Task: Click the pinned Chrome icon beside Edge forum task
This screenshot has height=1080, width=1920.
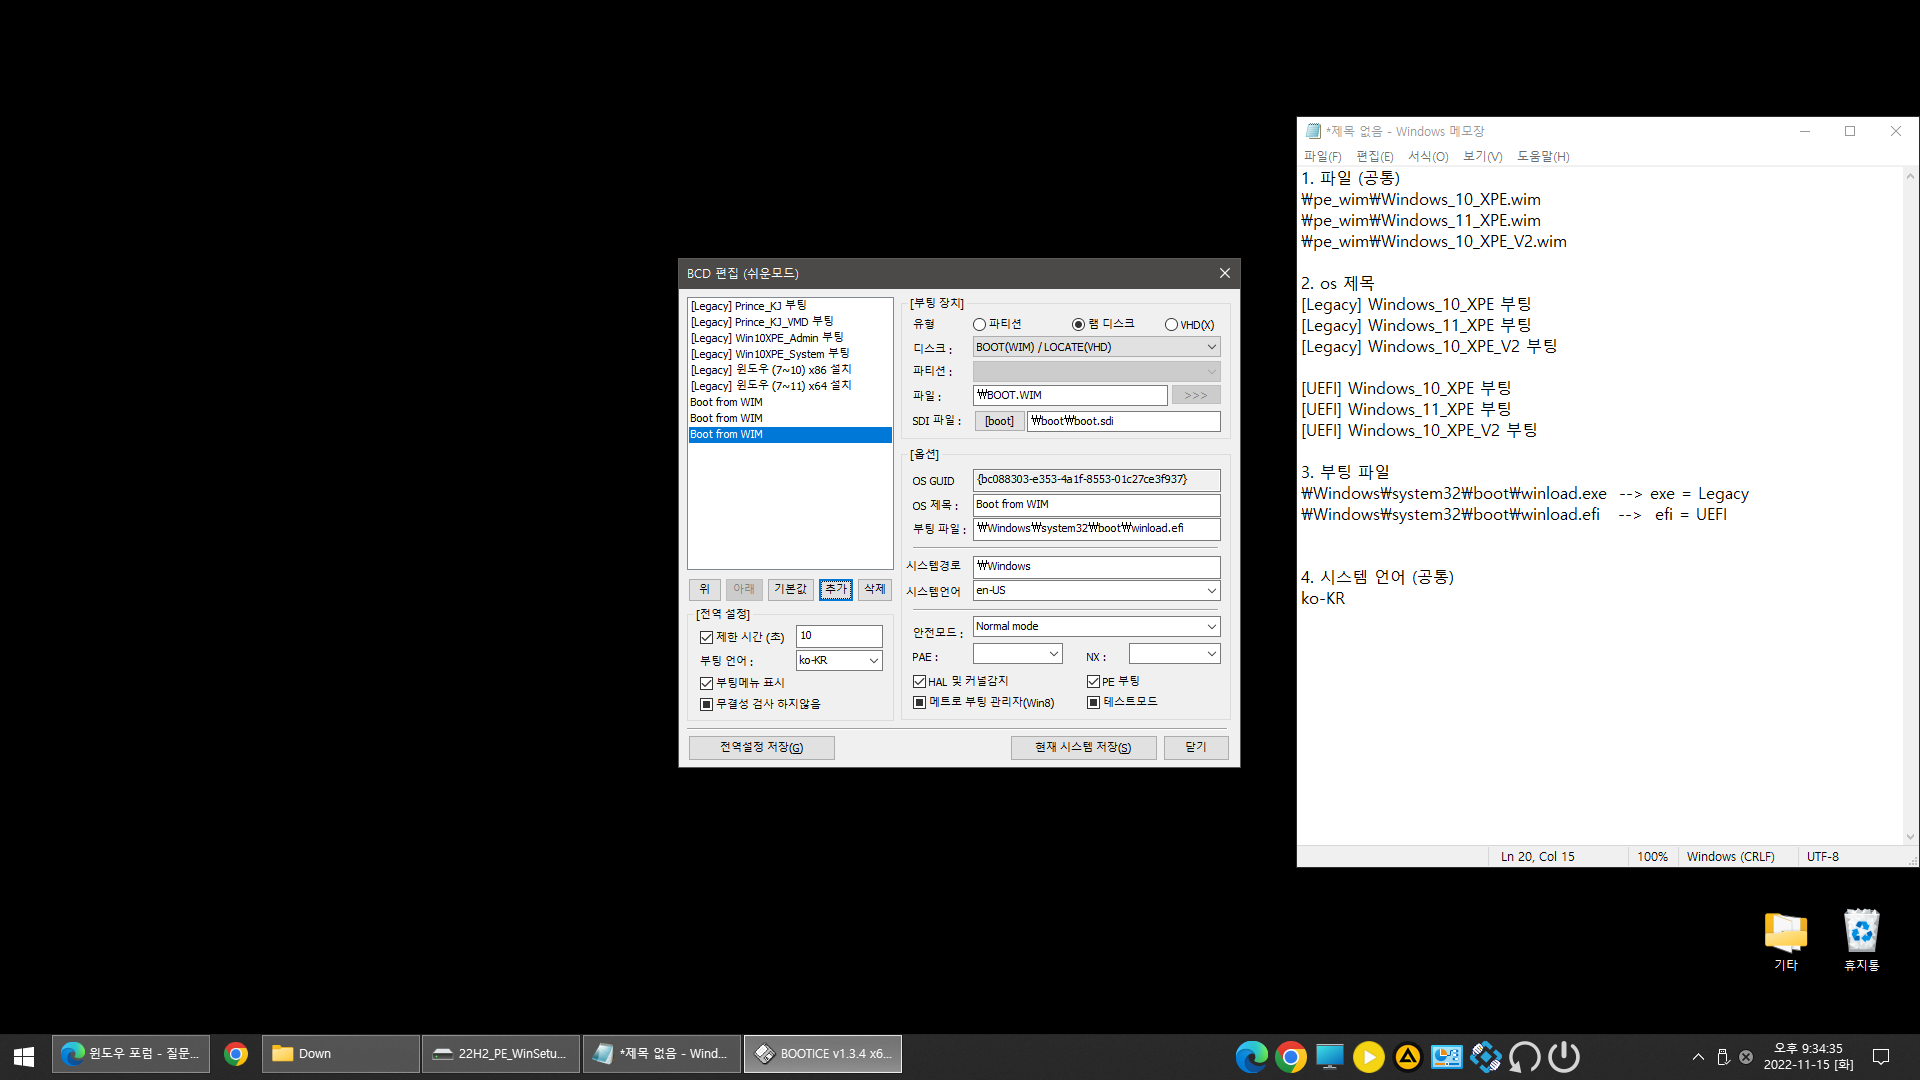Action: [x=236, y=1054]
